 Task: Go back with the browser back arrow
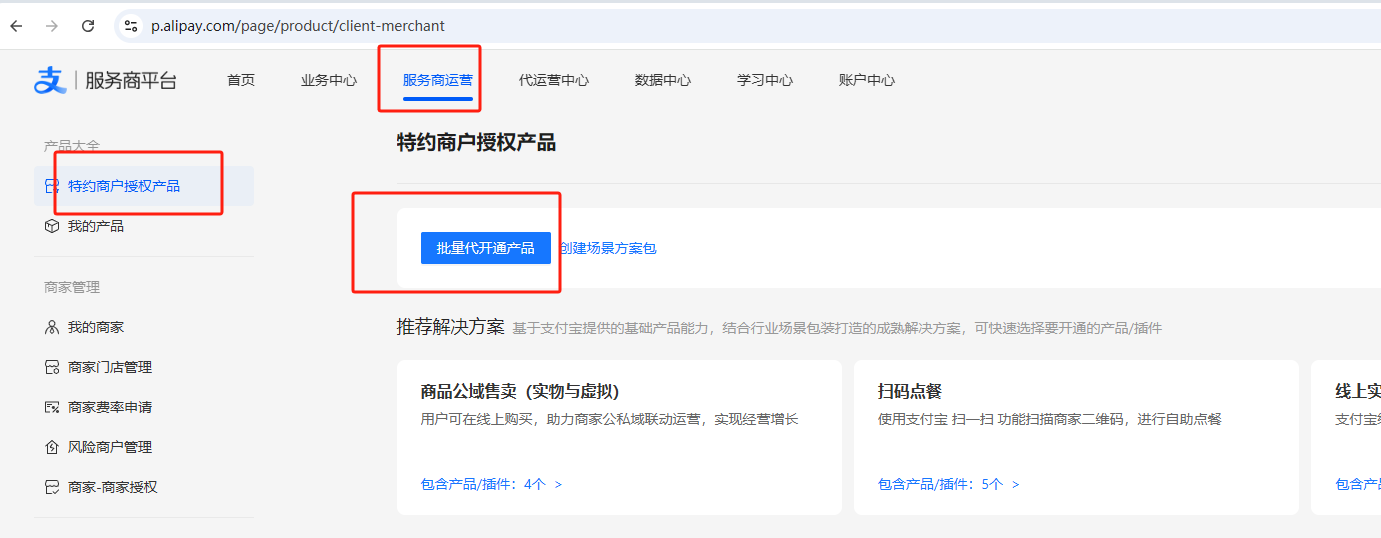pyautogui.click(x=16, y=26)
